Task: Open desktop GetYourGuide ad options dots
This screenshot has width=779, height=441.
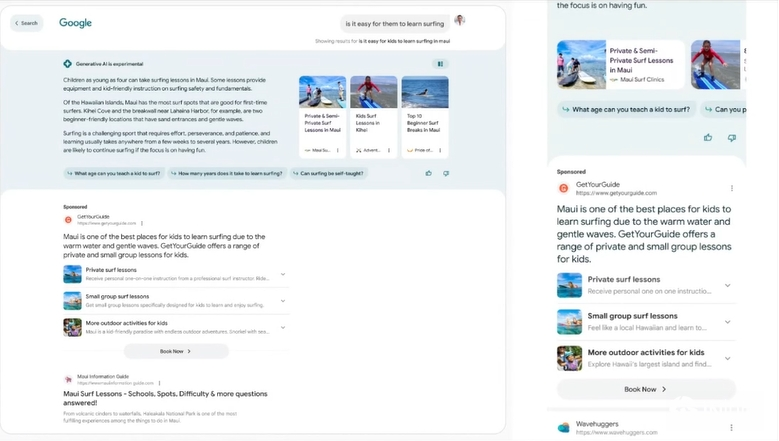Action: pos(142,223)
